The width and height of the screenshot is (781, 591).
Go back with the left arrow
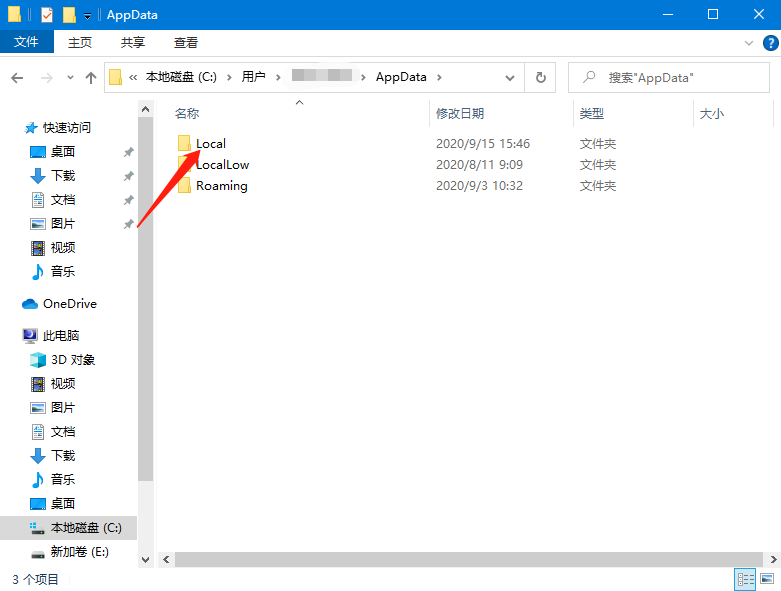17,78
